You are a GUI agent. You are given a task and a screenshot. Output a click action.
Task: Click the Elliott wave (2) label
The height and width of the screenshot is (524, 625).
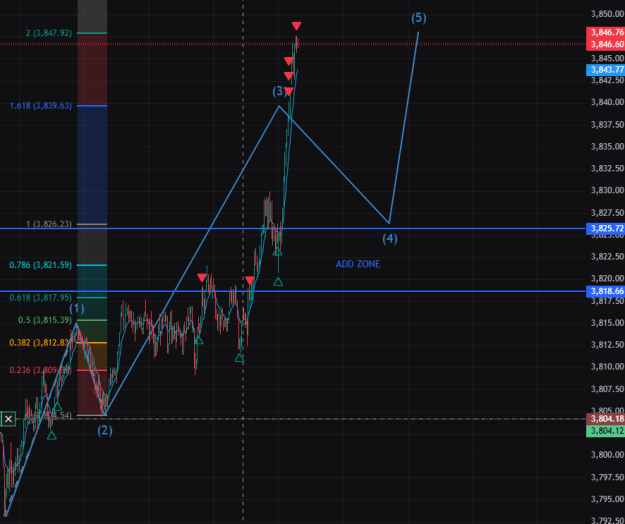(x=105, y=430)
